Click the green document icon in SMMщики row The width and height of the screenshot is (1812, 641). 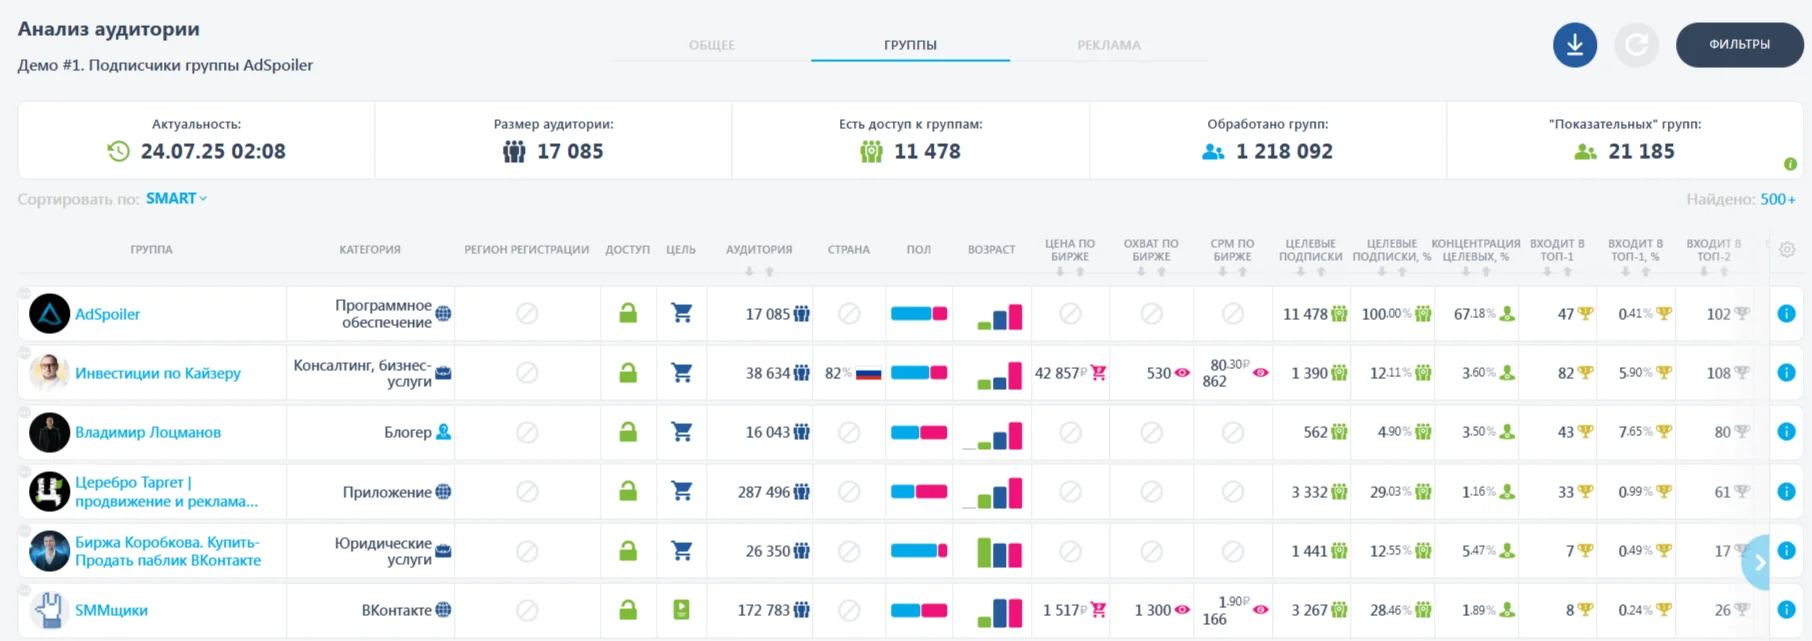[681, 609]
